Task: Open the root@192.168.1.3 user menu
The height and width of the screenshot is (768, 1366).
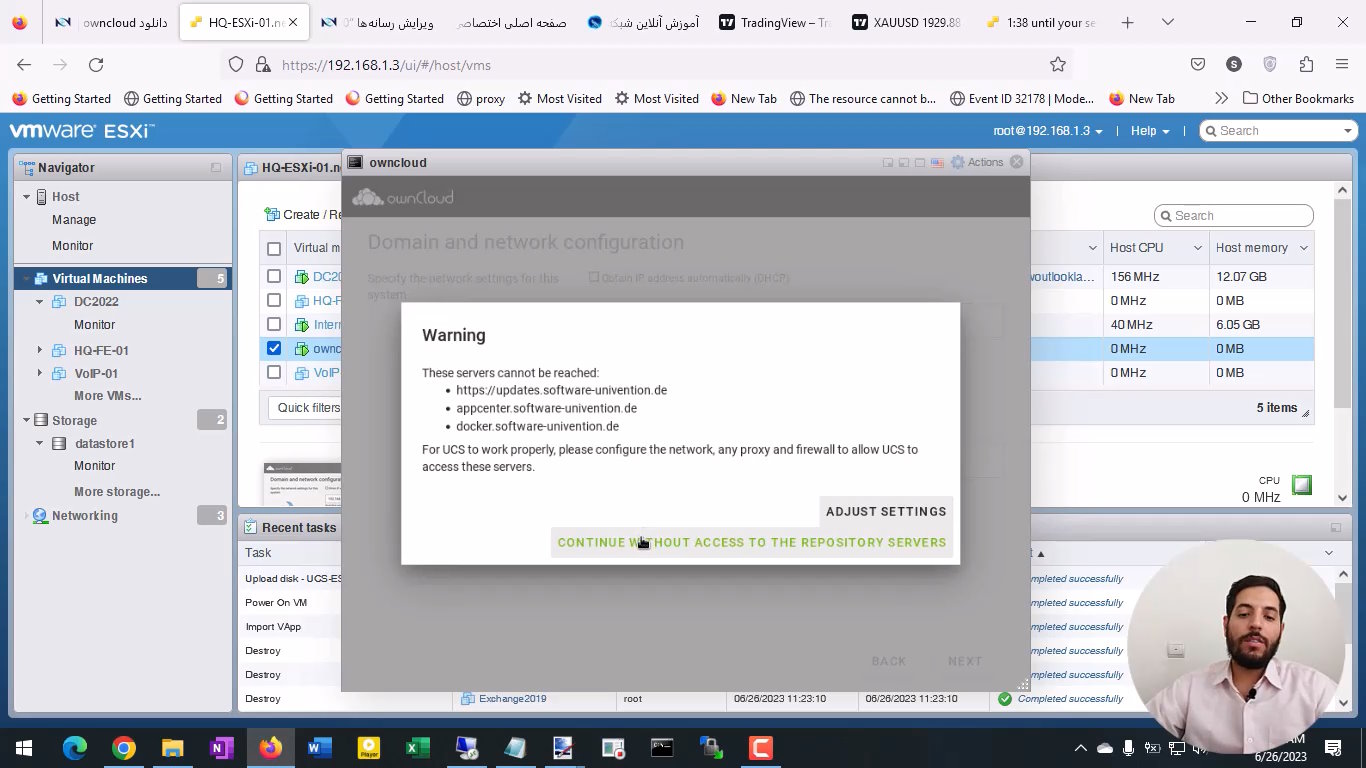Action: coord(1048,131)
